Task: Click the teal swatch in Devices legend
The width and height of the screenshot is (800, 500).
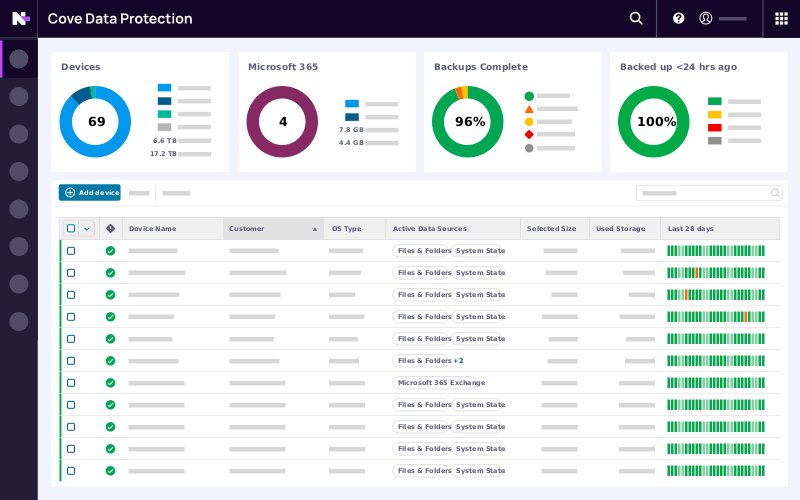Action: 164,114
